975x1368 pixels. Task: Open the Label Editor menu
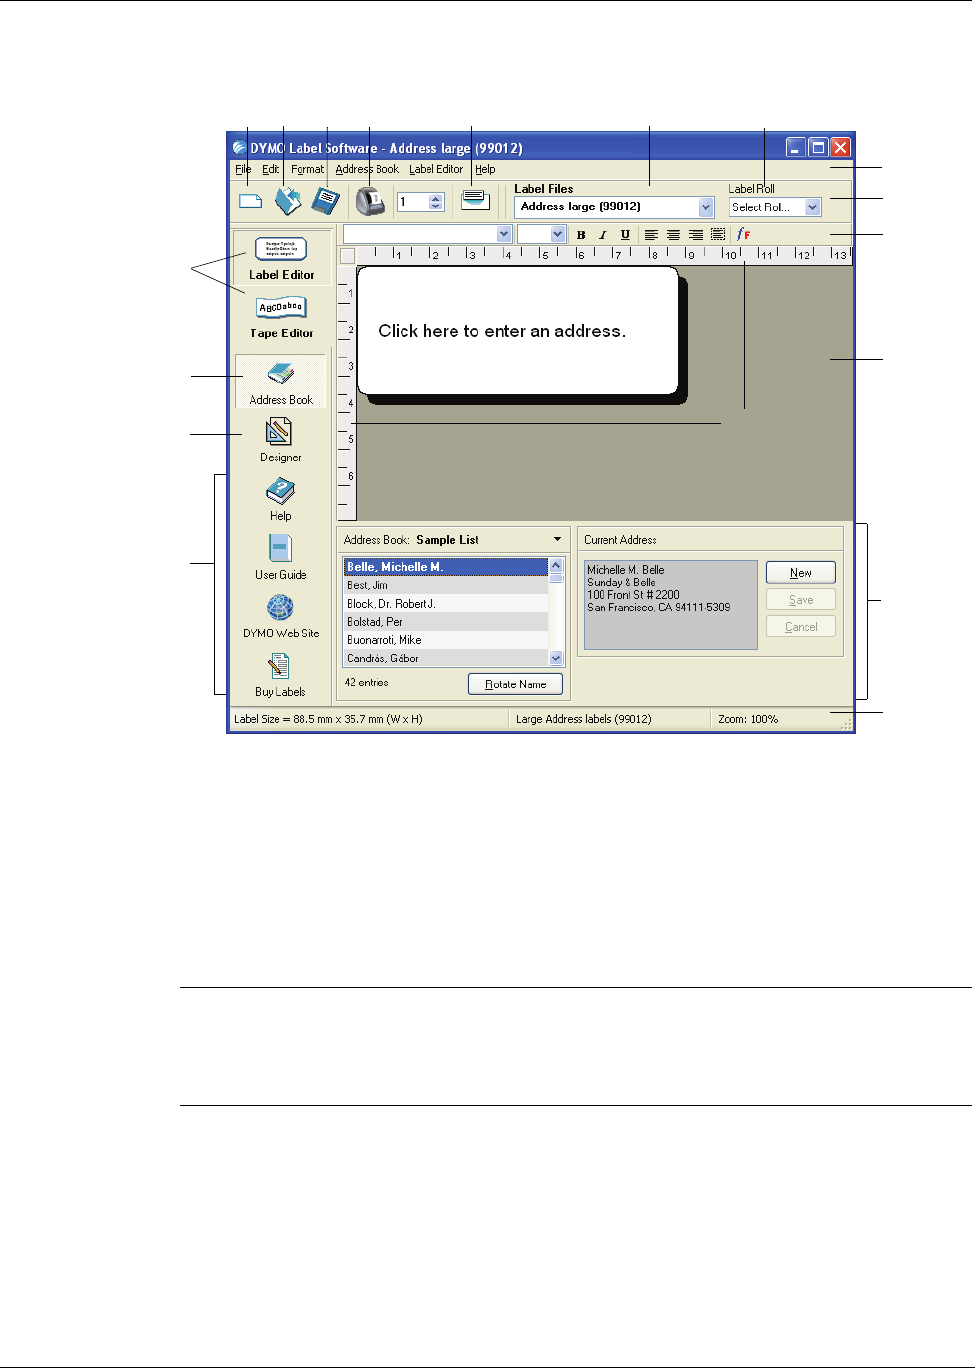[x=436, y=170]
